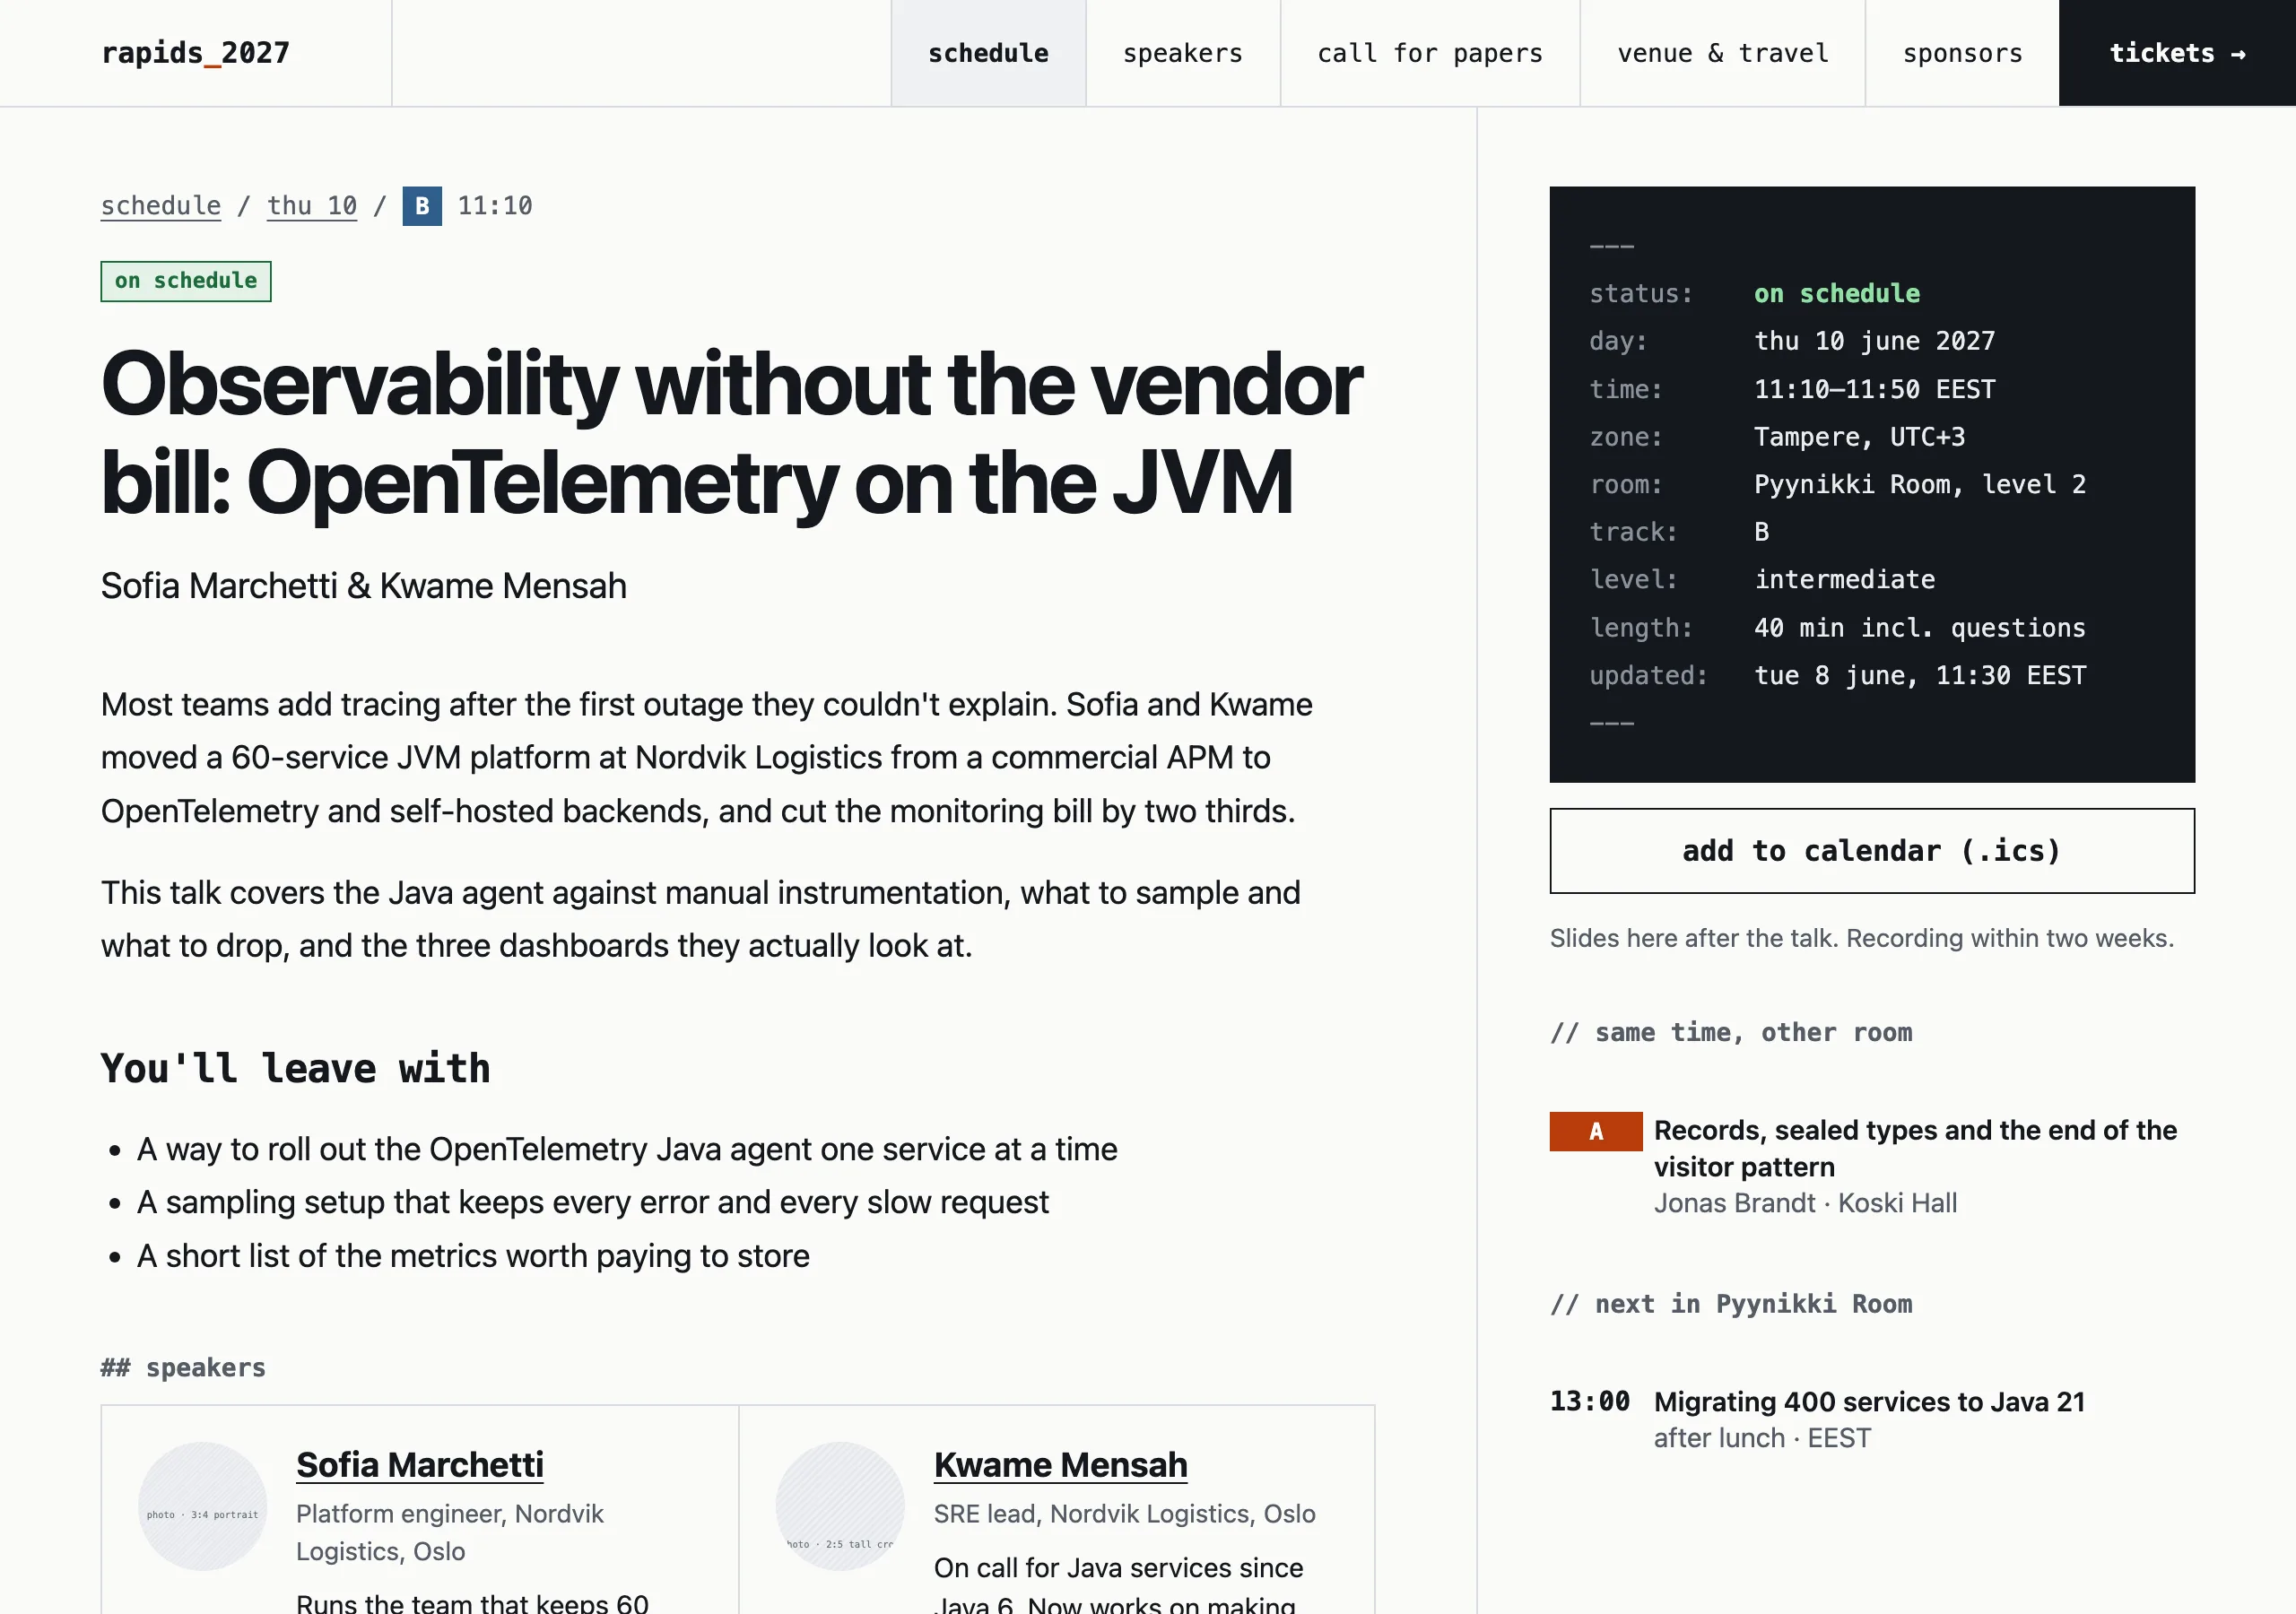Click the tue 8 june, 11:30 EEST value
Viewport: 2296px width, 1614px height.
[x=1920, y=676]
